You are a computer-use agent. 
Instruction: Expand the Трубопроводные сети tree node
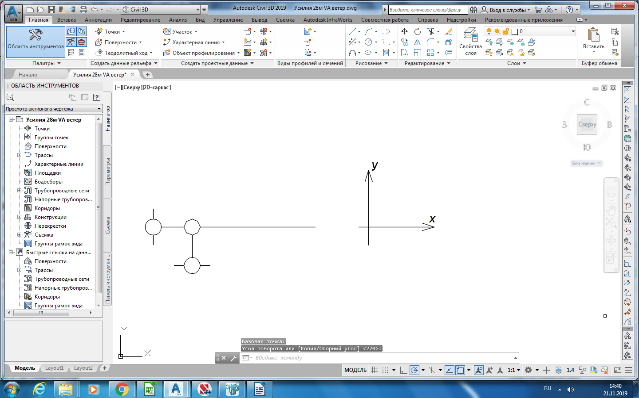coord(19,191)
